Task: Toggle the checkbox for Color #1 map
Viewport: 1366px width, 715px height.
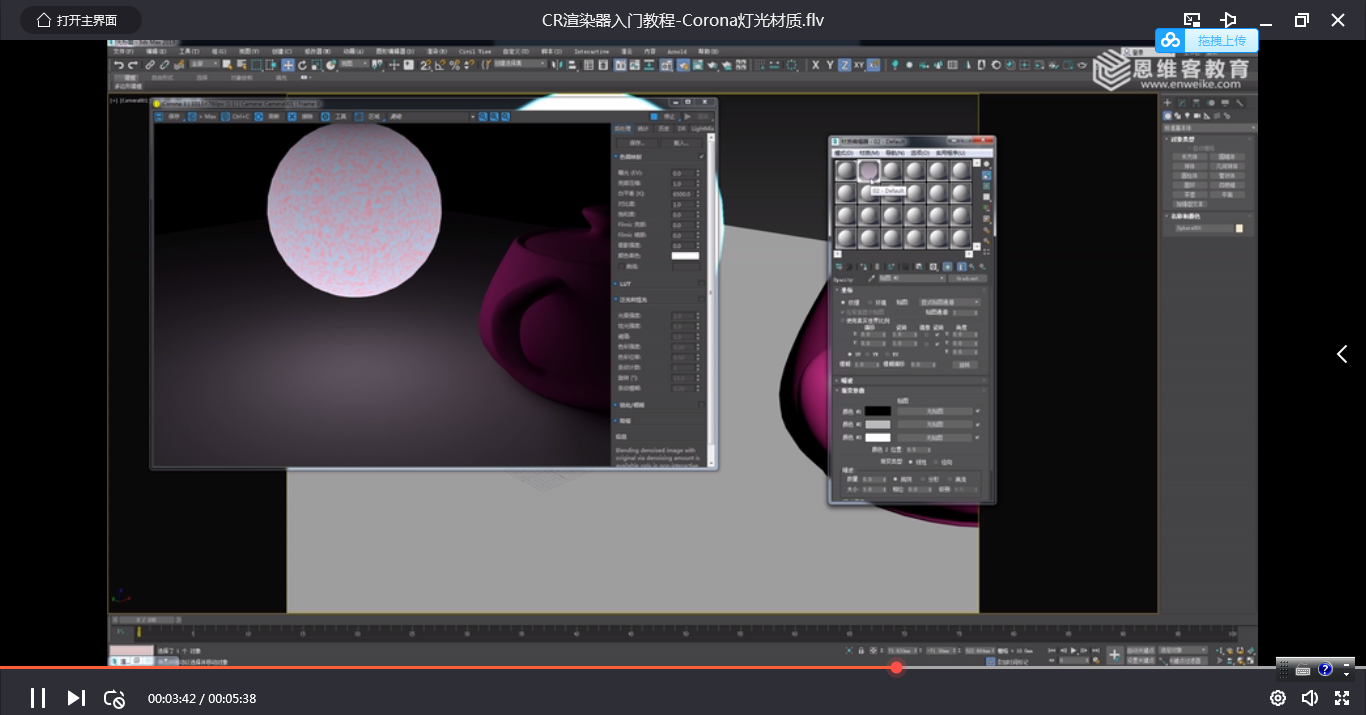Action: tap(978, 411)
